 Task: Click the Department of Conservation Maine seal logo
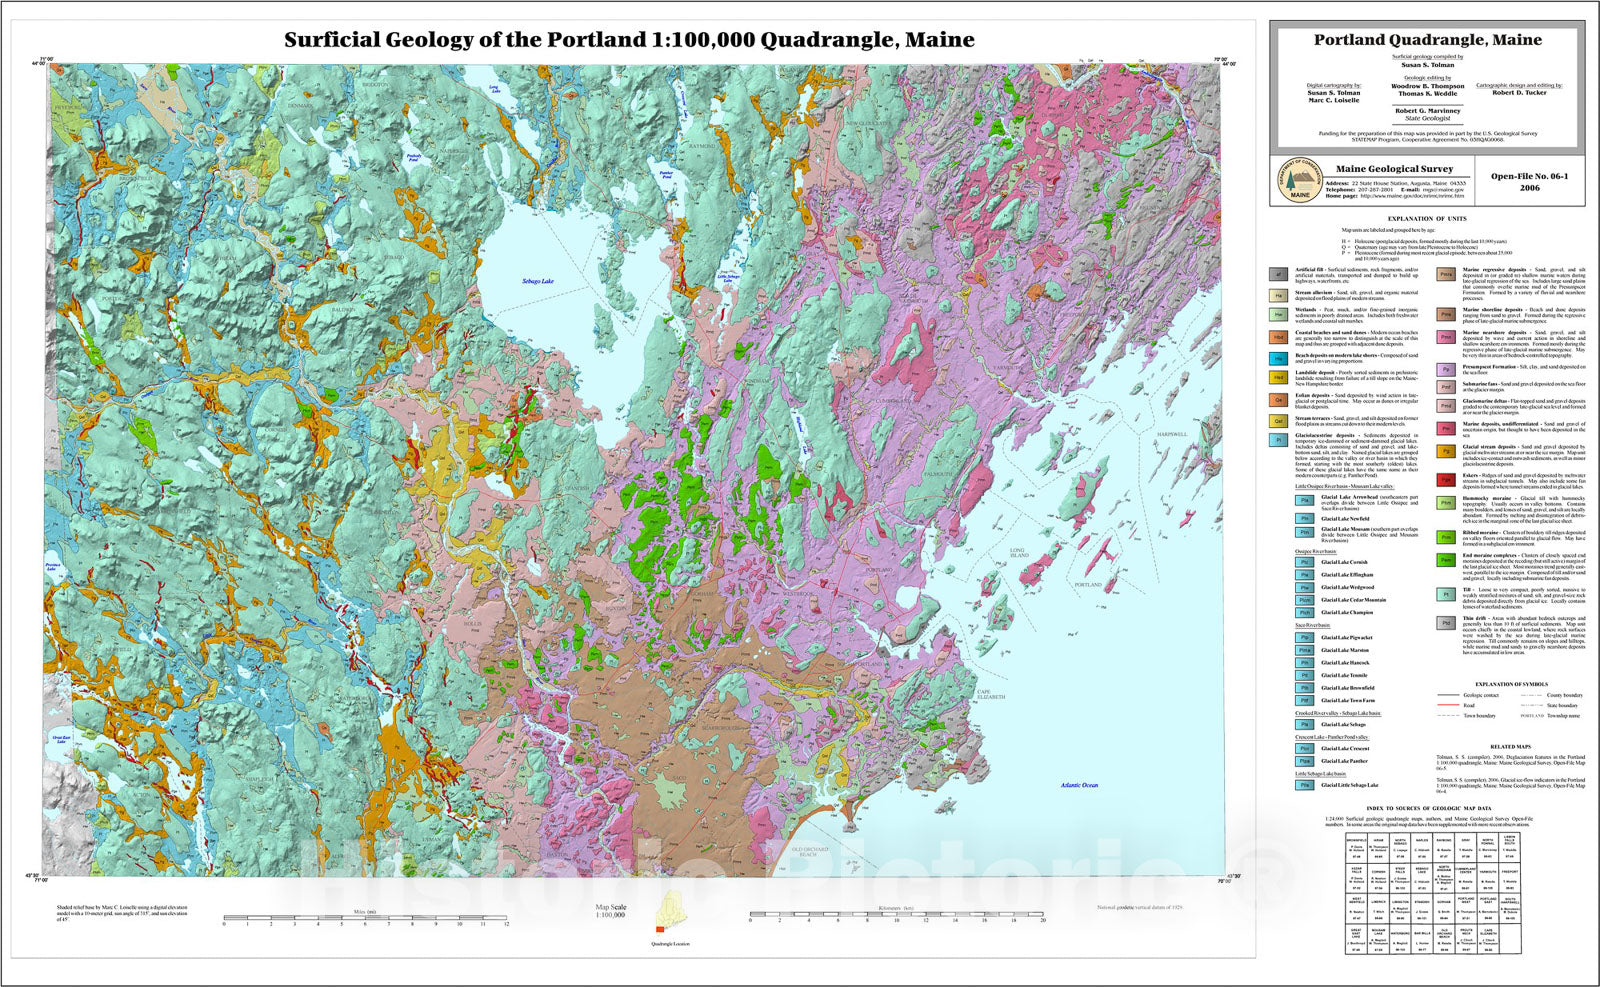click(x=1299, y=181)
